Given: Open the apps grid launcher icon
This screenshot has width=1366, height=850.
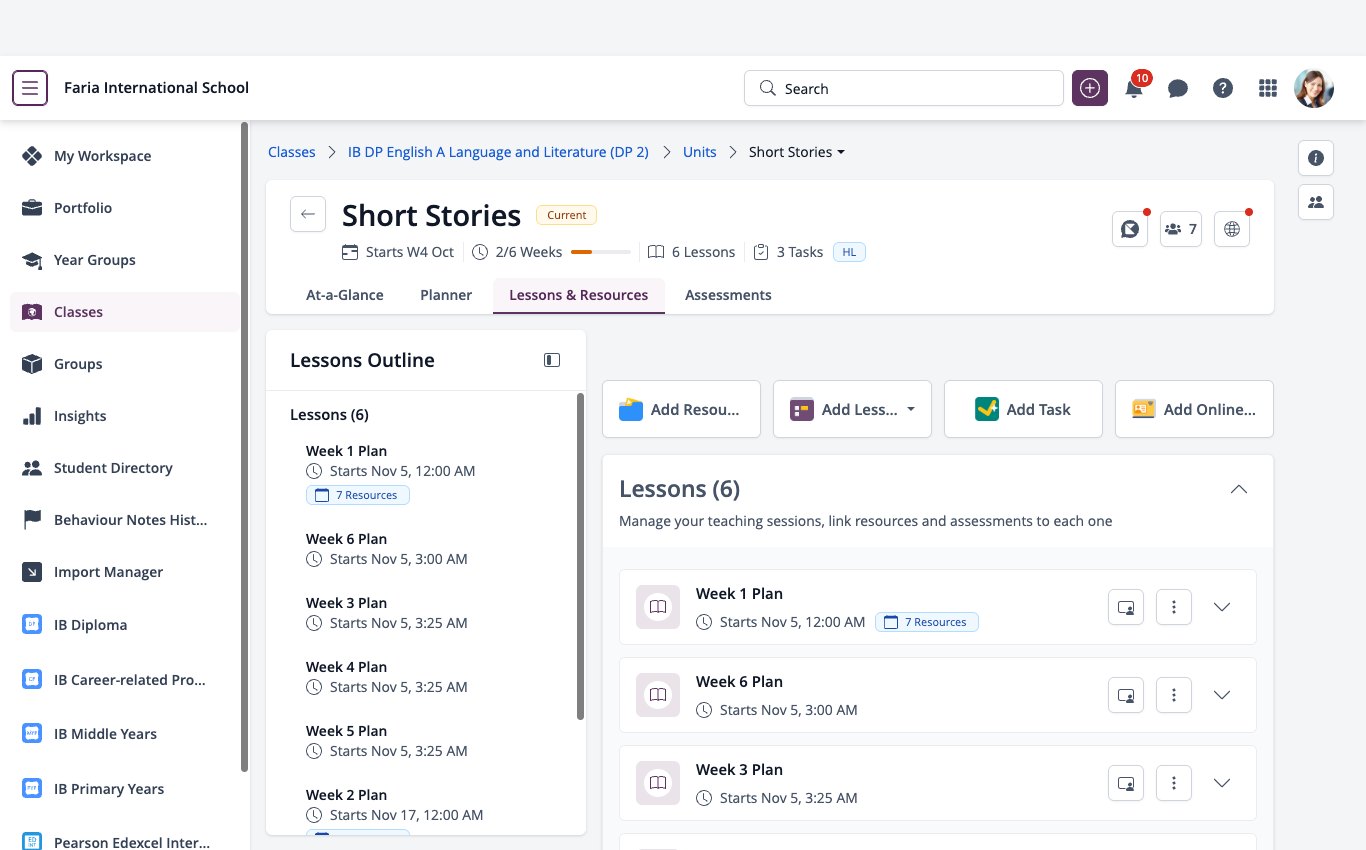Looking at the screenshot, I should 1268,88.
